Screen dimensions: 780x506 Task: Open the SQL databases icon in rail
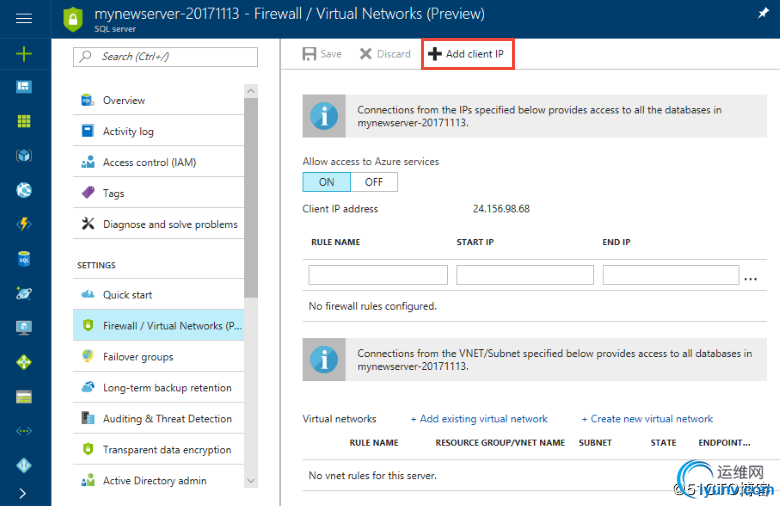tap(24, 259)
